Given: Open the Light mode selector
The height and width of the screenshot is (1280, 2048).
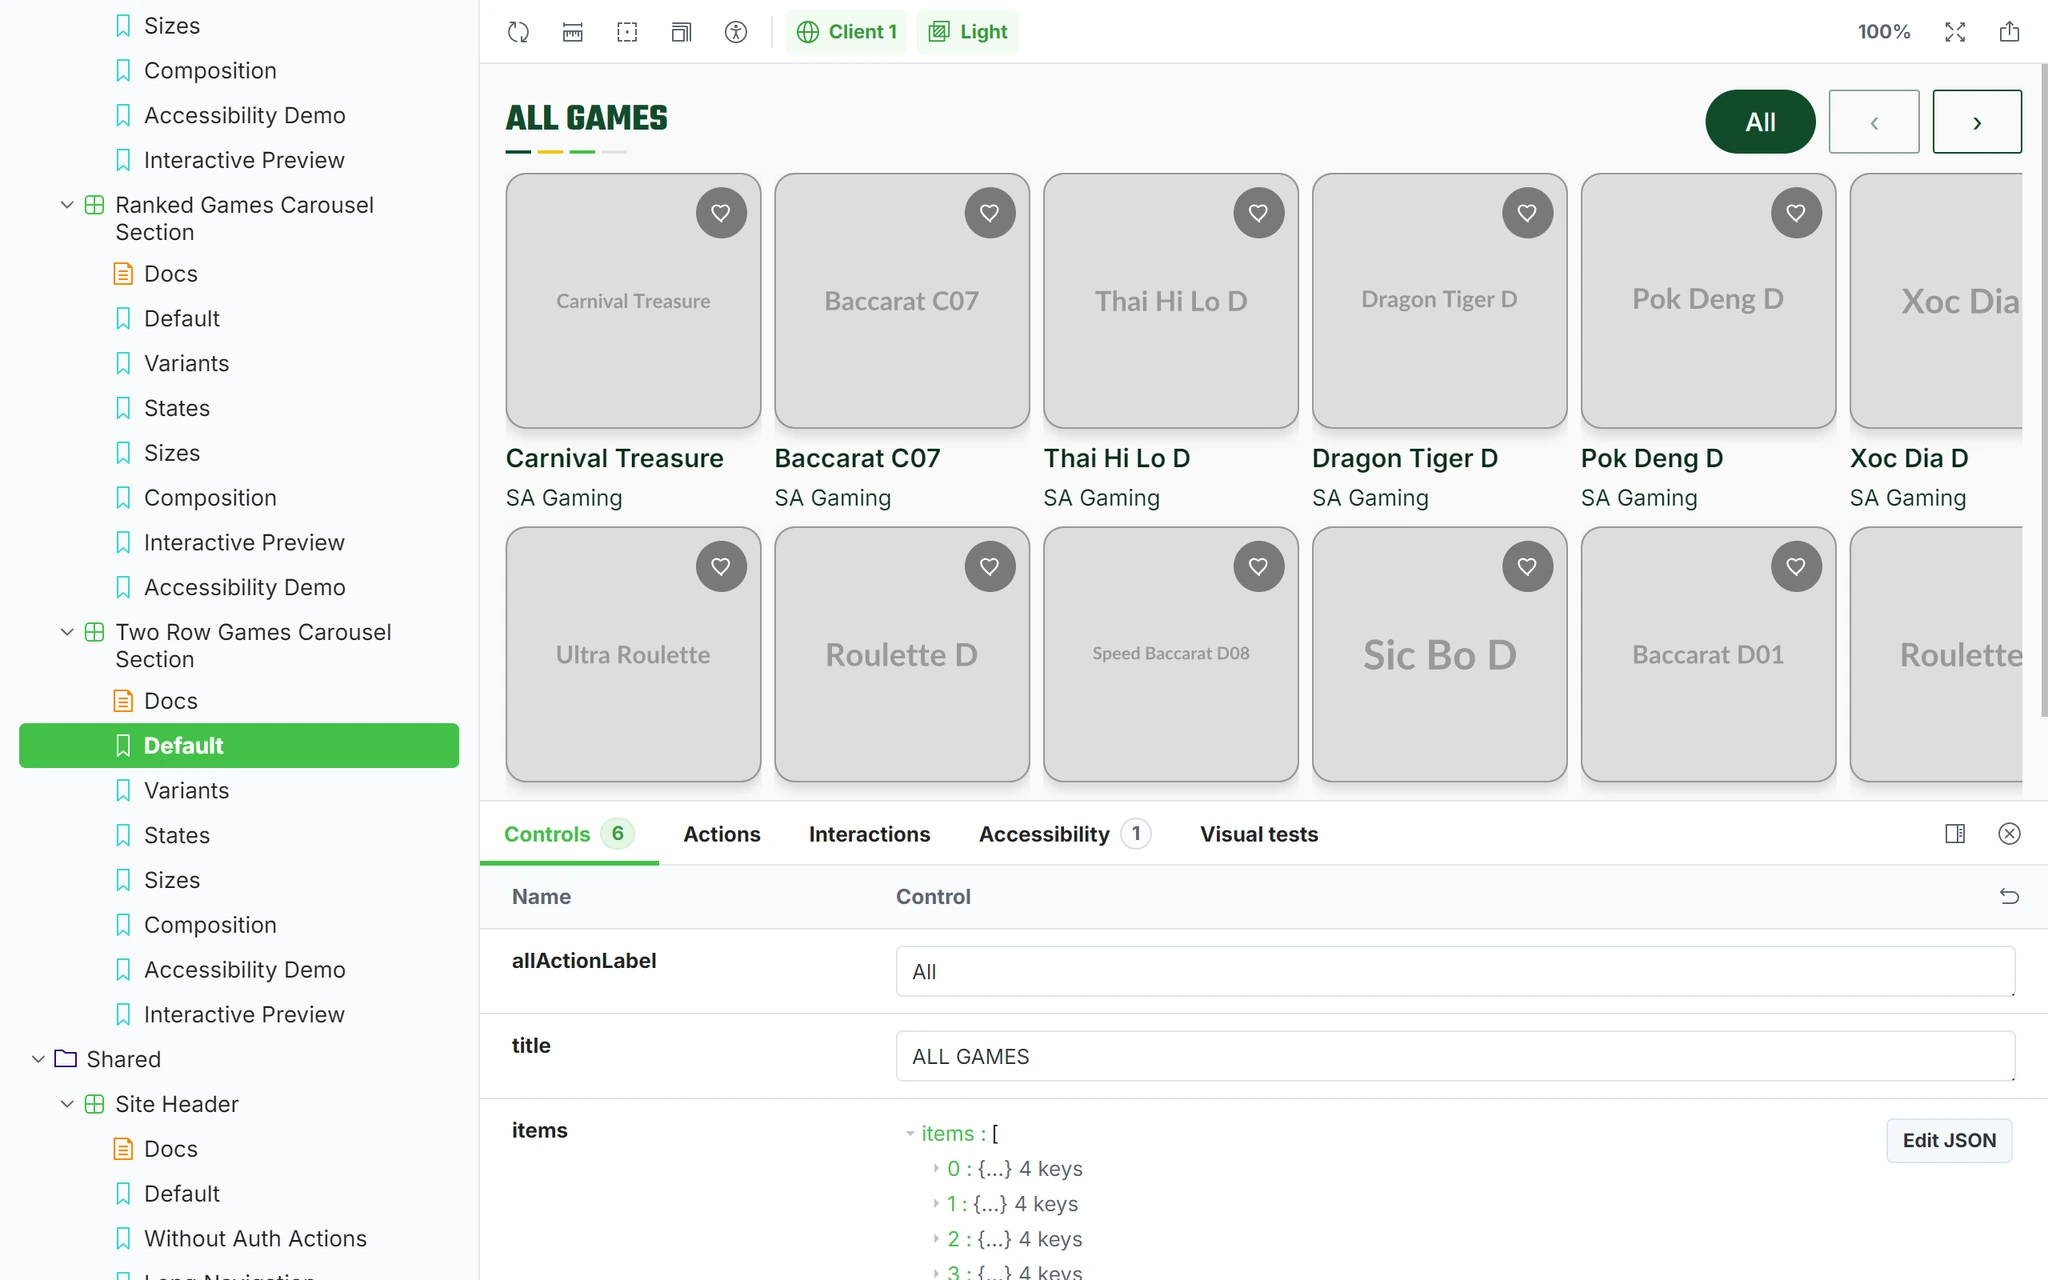Looking at the screenshot, I should (968, 32).
